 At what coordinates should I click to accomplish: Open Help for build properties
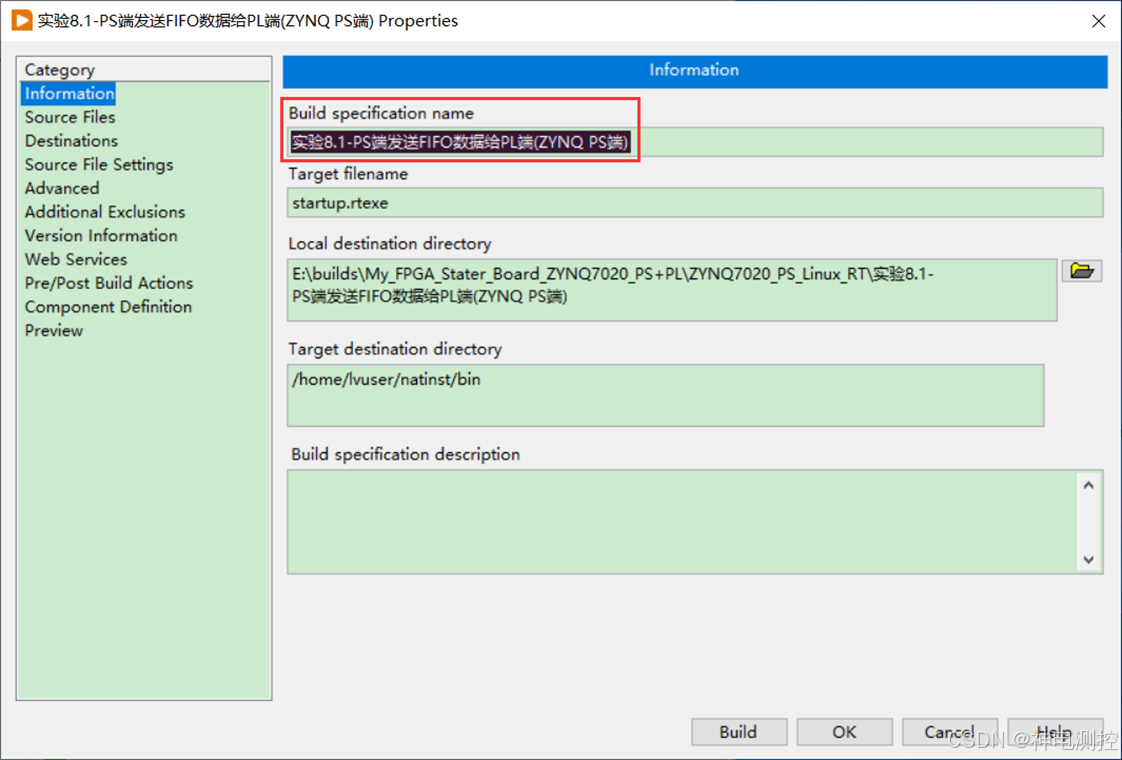click(x=1055, y=731)
